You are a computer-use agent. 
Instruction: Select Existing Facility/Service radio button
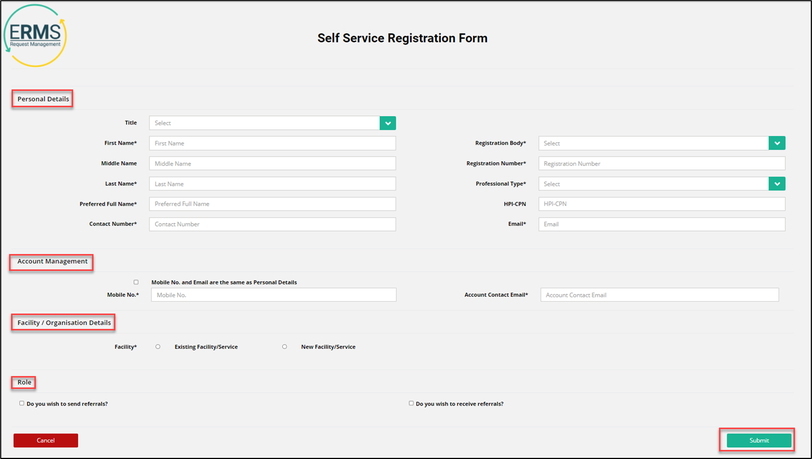[158, 347]
